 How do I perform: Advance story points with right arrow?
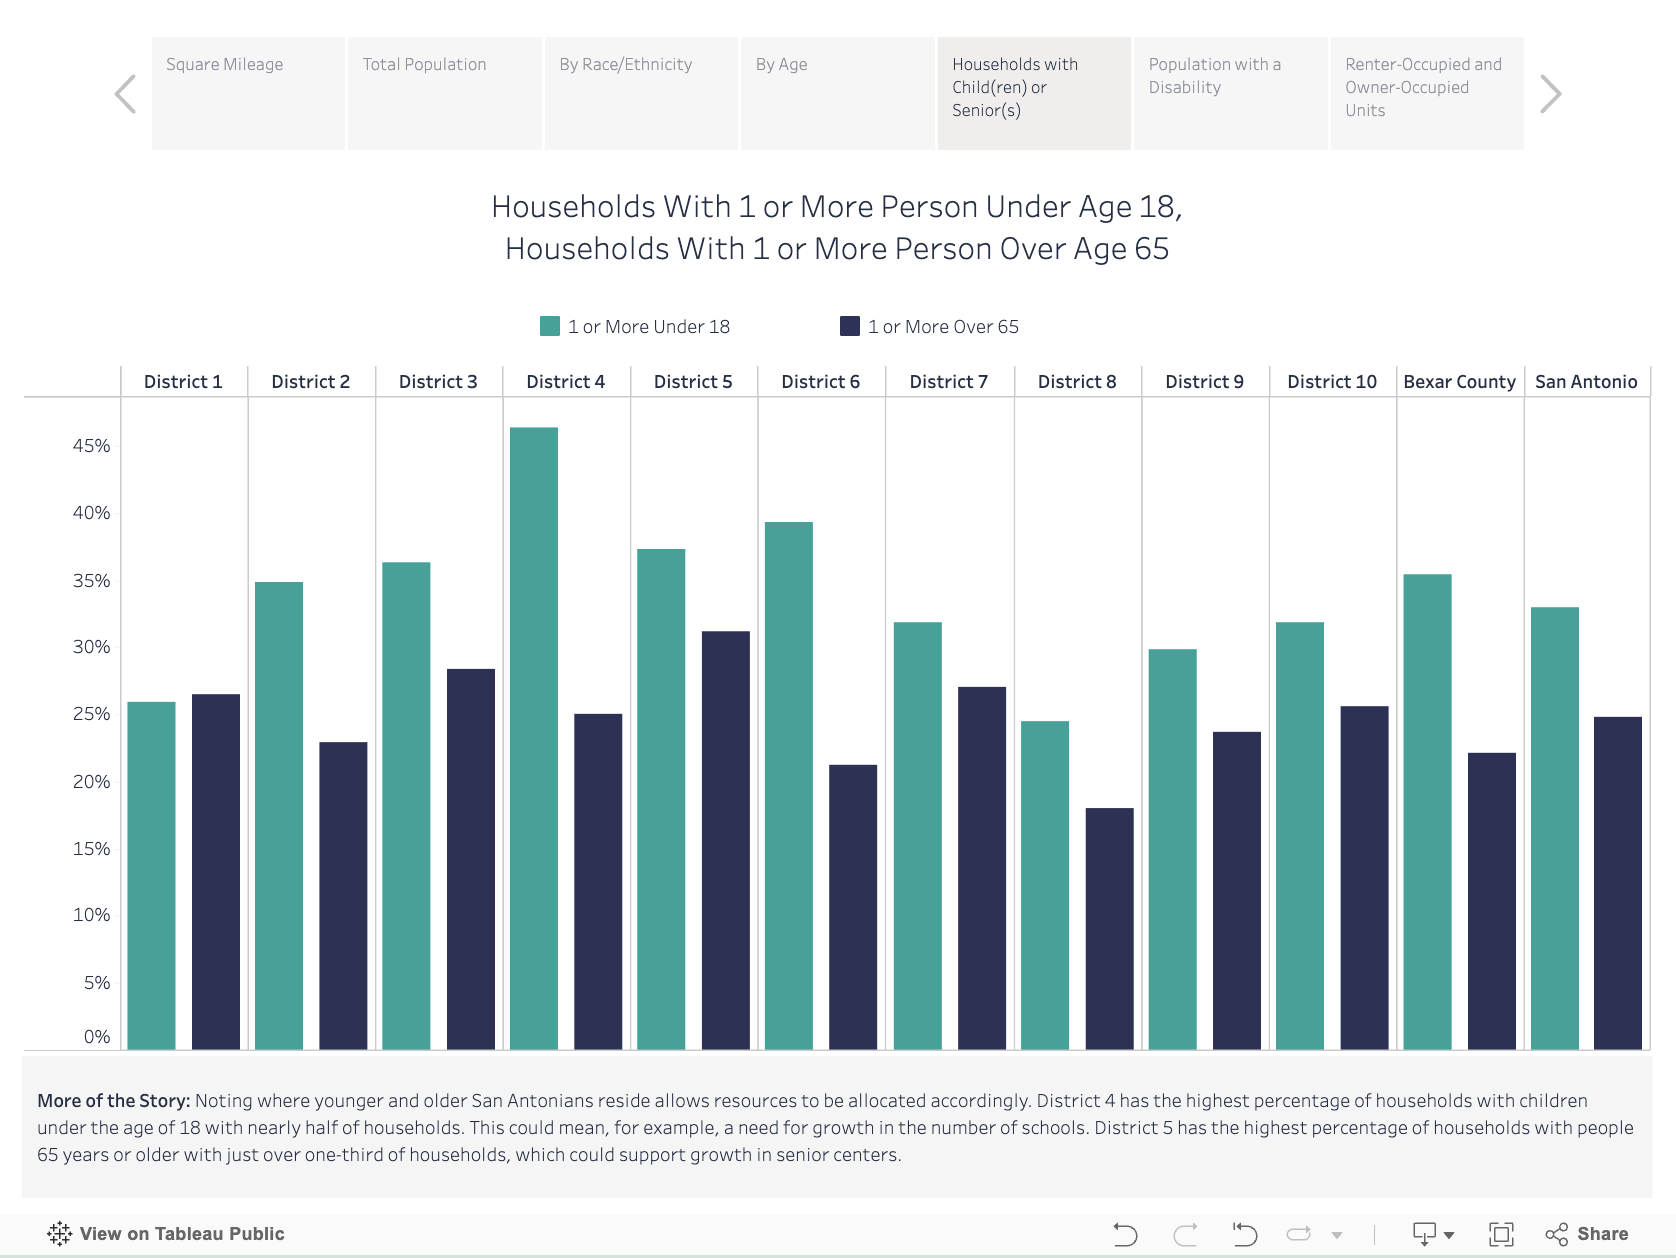(1550, 94)
